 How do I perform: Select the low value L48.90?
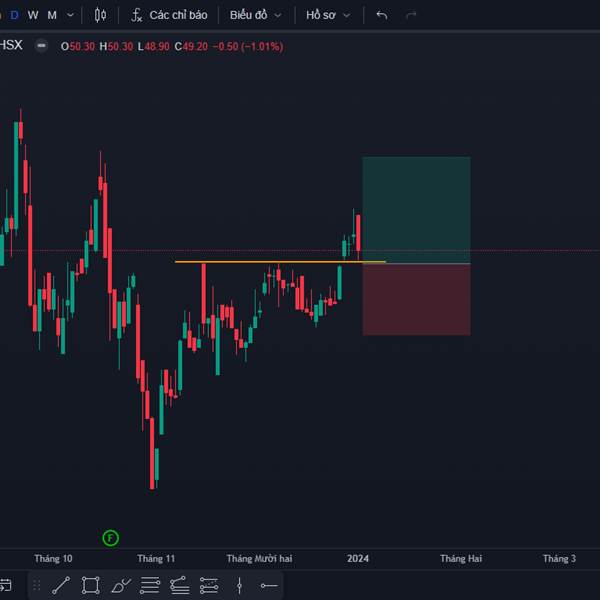pos(153,47)
